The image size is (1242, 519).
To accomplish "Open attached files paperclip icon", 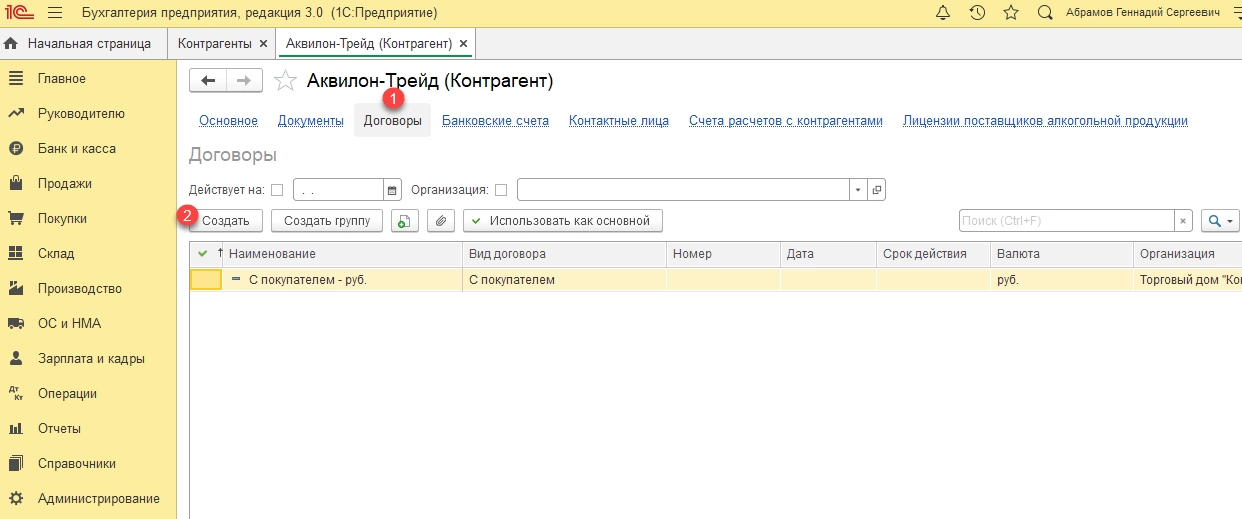I will pos(441,220).
